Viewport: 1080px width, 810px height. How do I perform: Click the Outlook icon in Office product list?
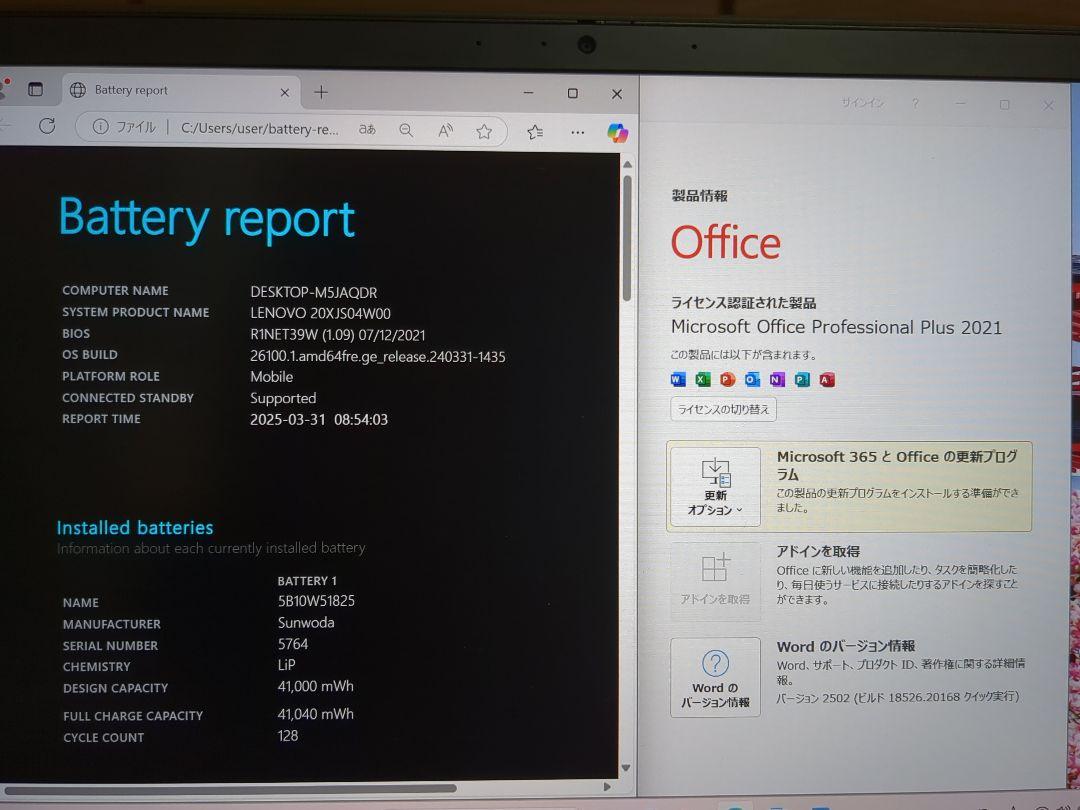pos(752,379)
